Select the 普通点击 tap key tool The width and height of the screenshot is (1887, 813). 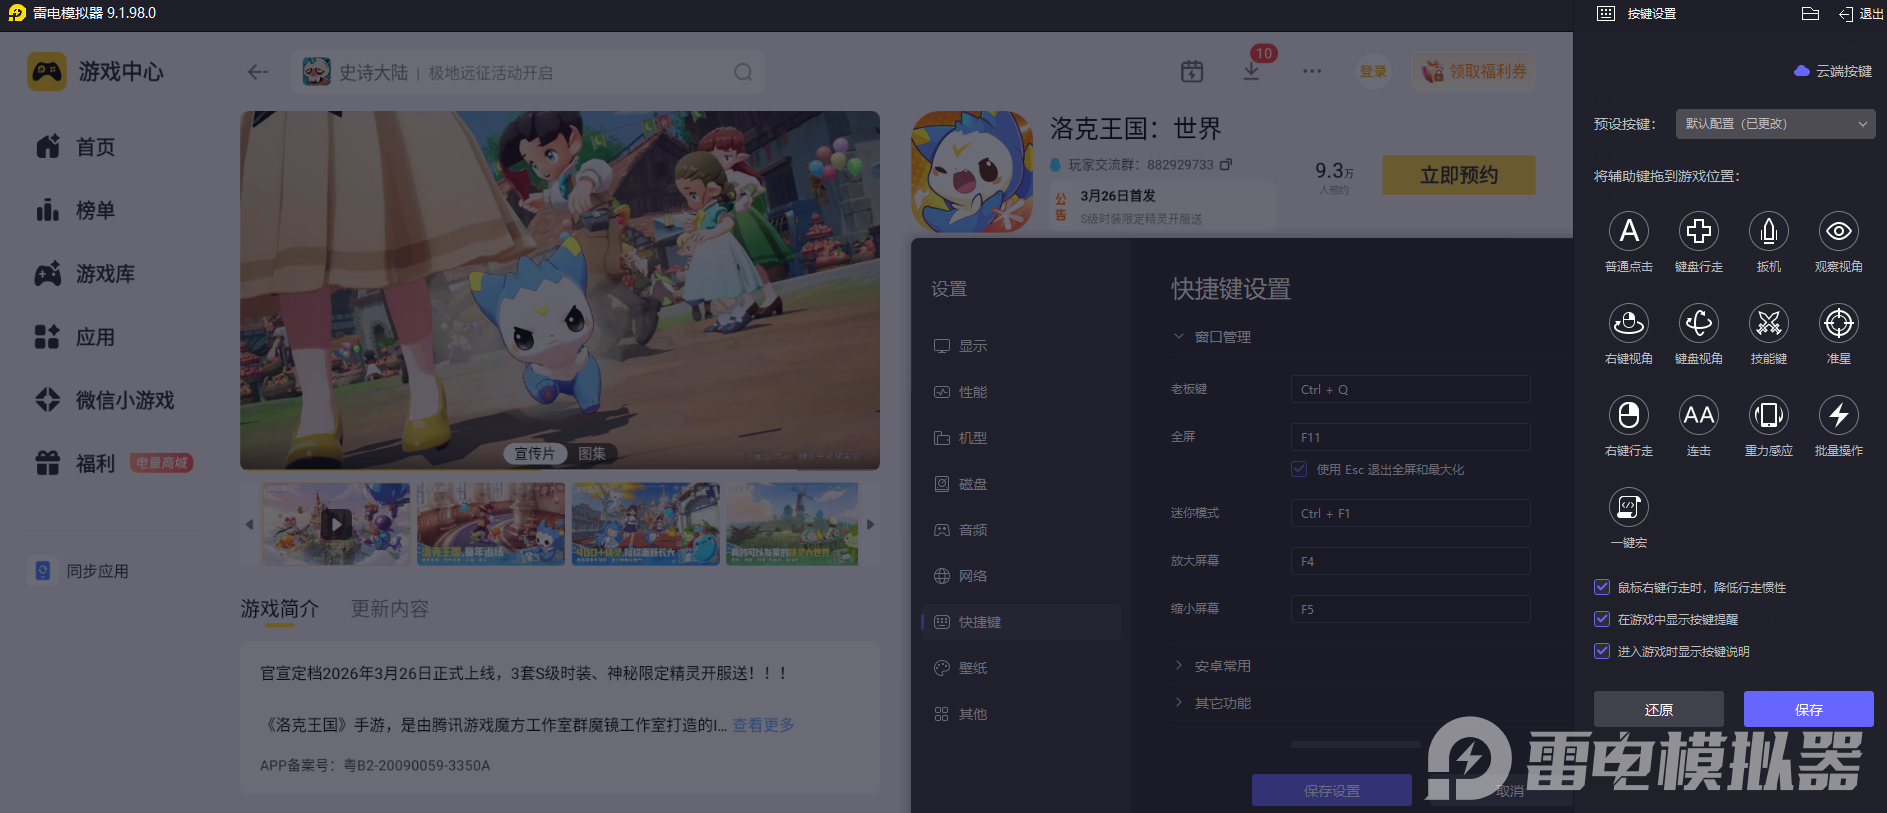point(1628,231)
